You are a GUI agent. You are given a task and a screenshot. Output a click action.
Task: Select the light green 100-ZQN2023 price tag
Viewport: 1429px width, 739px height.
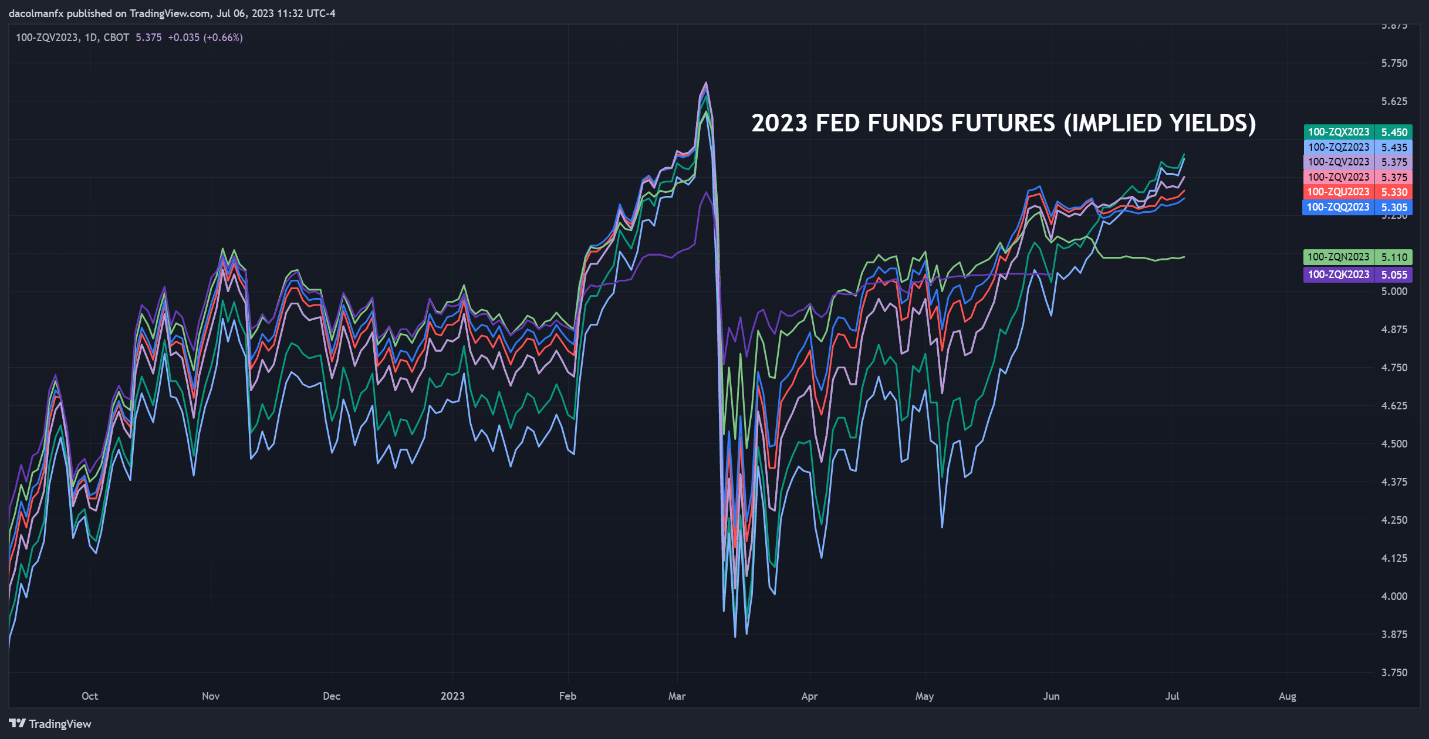click(x=1358, y=256)
